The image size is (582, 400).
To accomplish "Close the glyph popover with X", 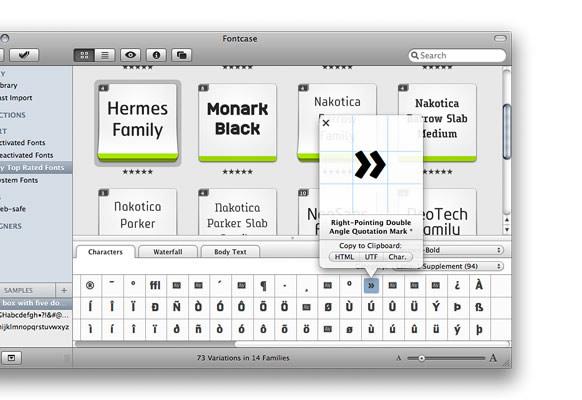I will [x=326, y=123].
